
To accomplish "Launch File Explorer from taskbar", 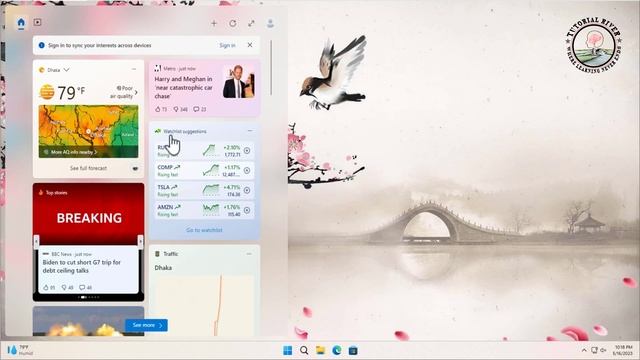I will pos(320,350).
